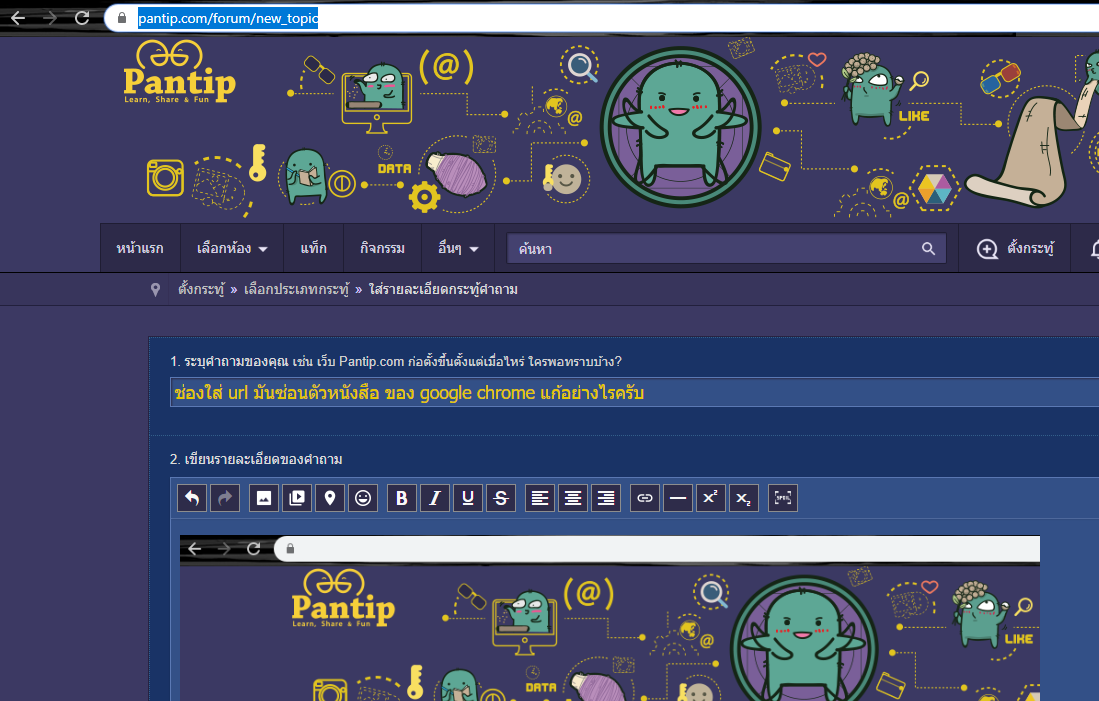Click the spoil tag icon

pos(783,498)
